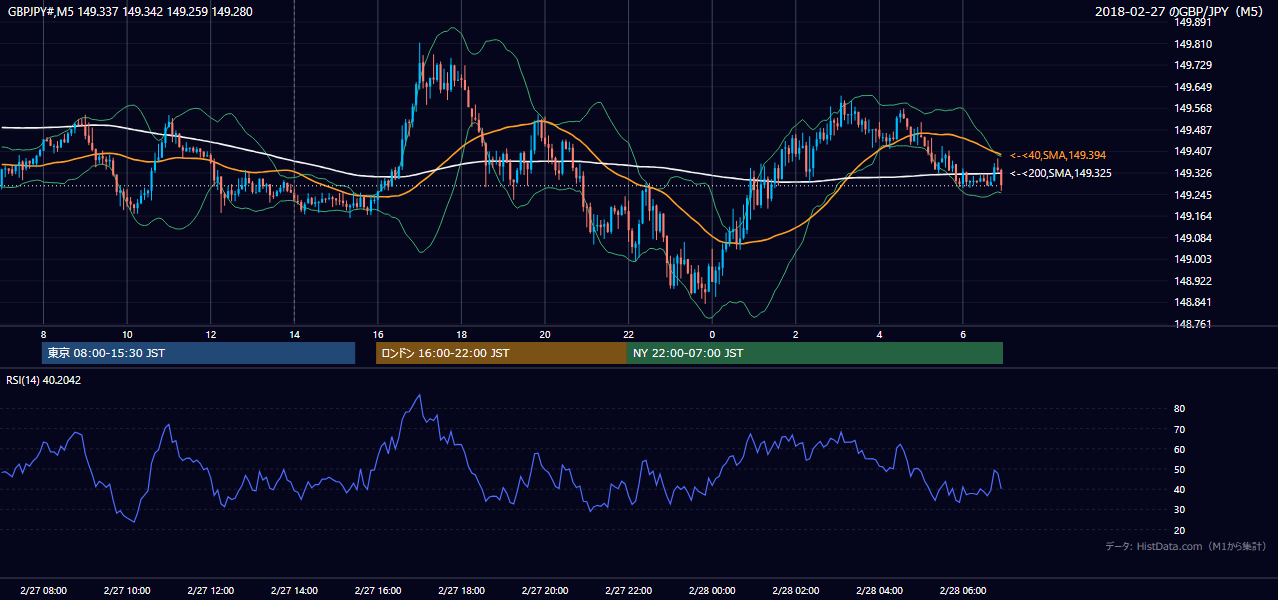Select the NY 22:00-07:00 JST session bar
The height and width of the screenshot is (600, 1278).
pyautogui.click(x=815, y=353)
